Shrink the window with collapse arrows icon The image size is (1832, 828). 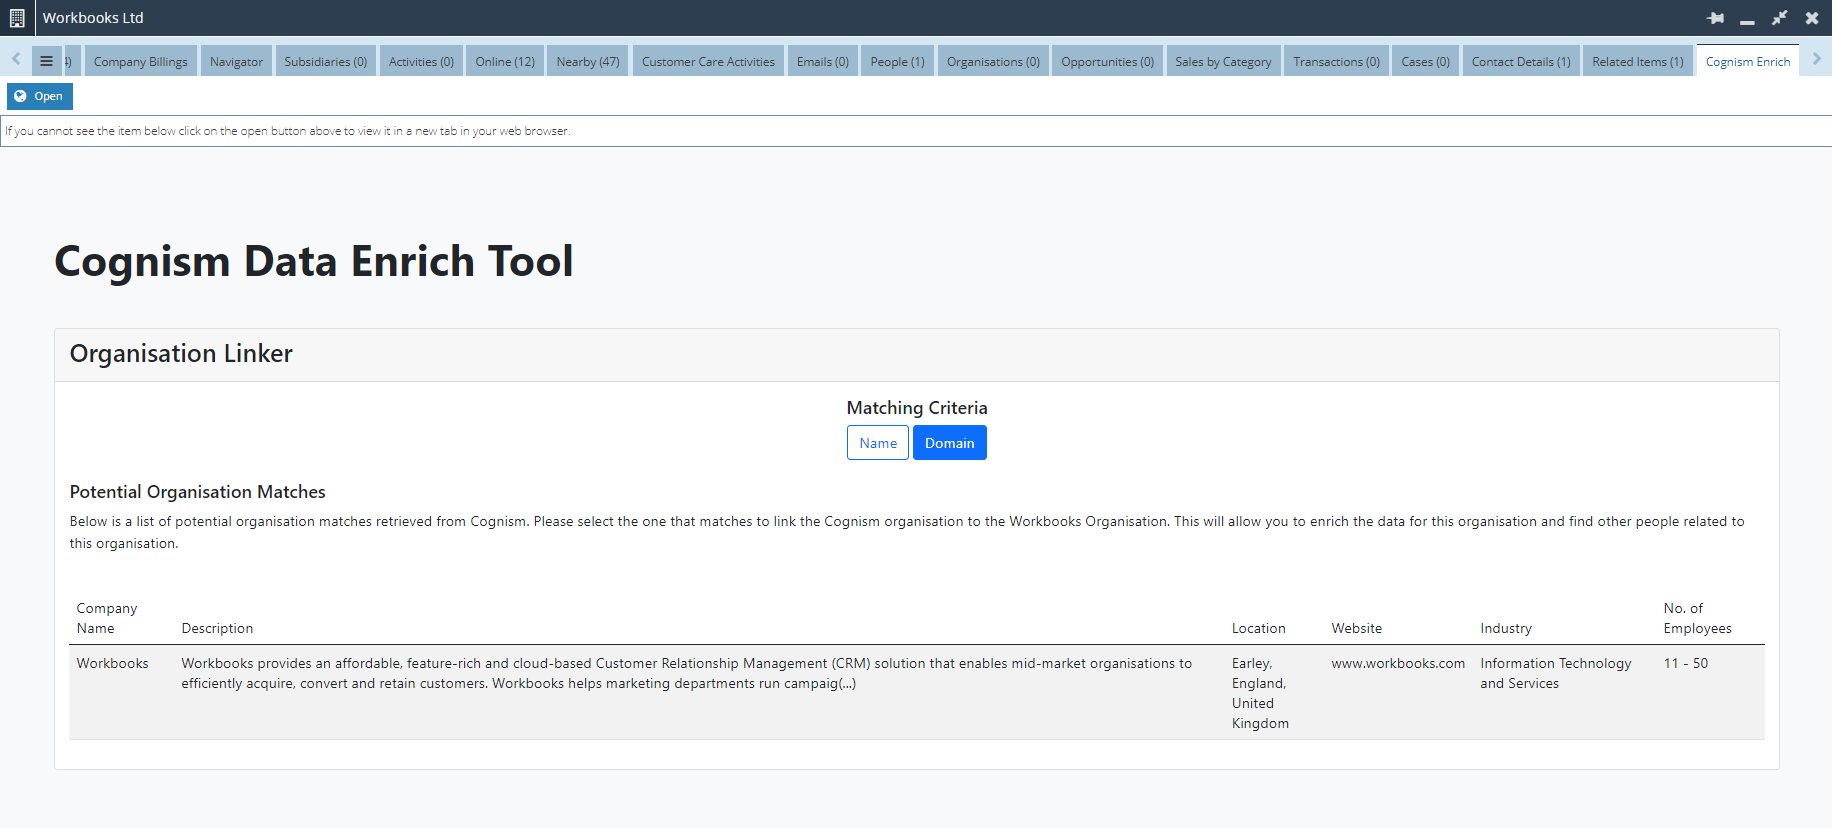point(1779,18)
